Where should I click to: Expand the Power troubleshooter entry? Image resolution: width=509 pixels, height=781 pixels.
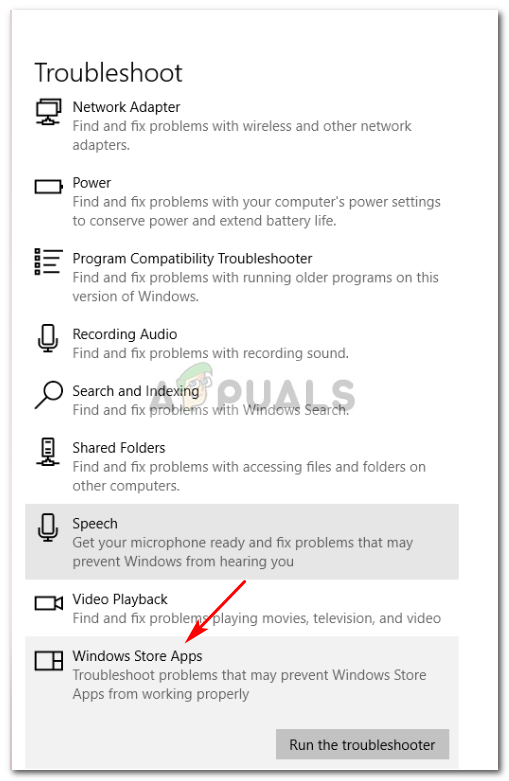tap(242, 201)
